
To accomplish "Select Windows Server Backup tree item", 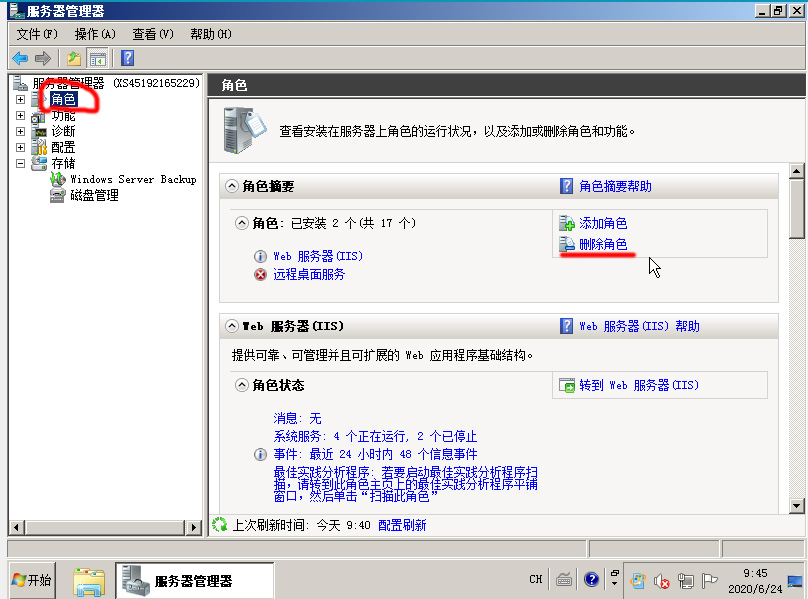I will (x=133, y=179).
